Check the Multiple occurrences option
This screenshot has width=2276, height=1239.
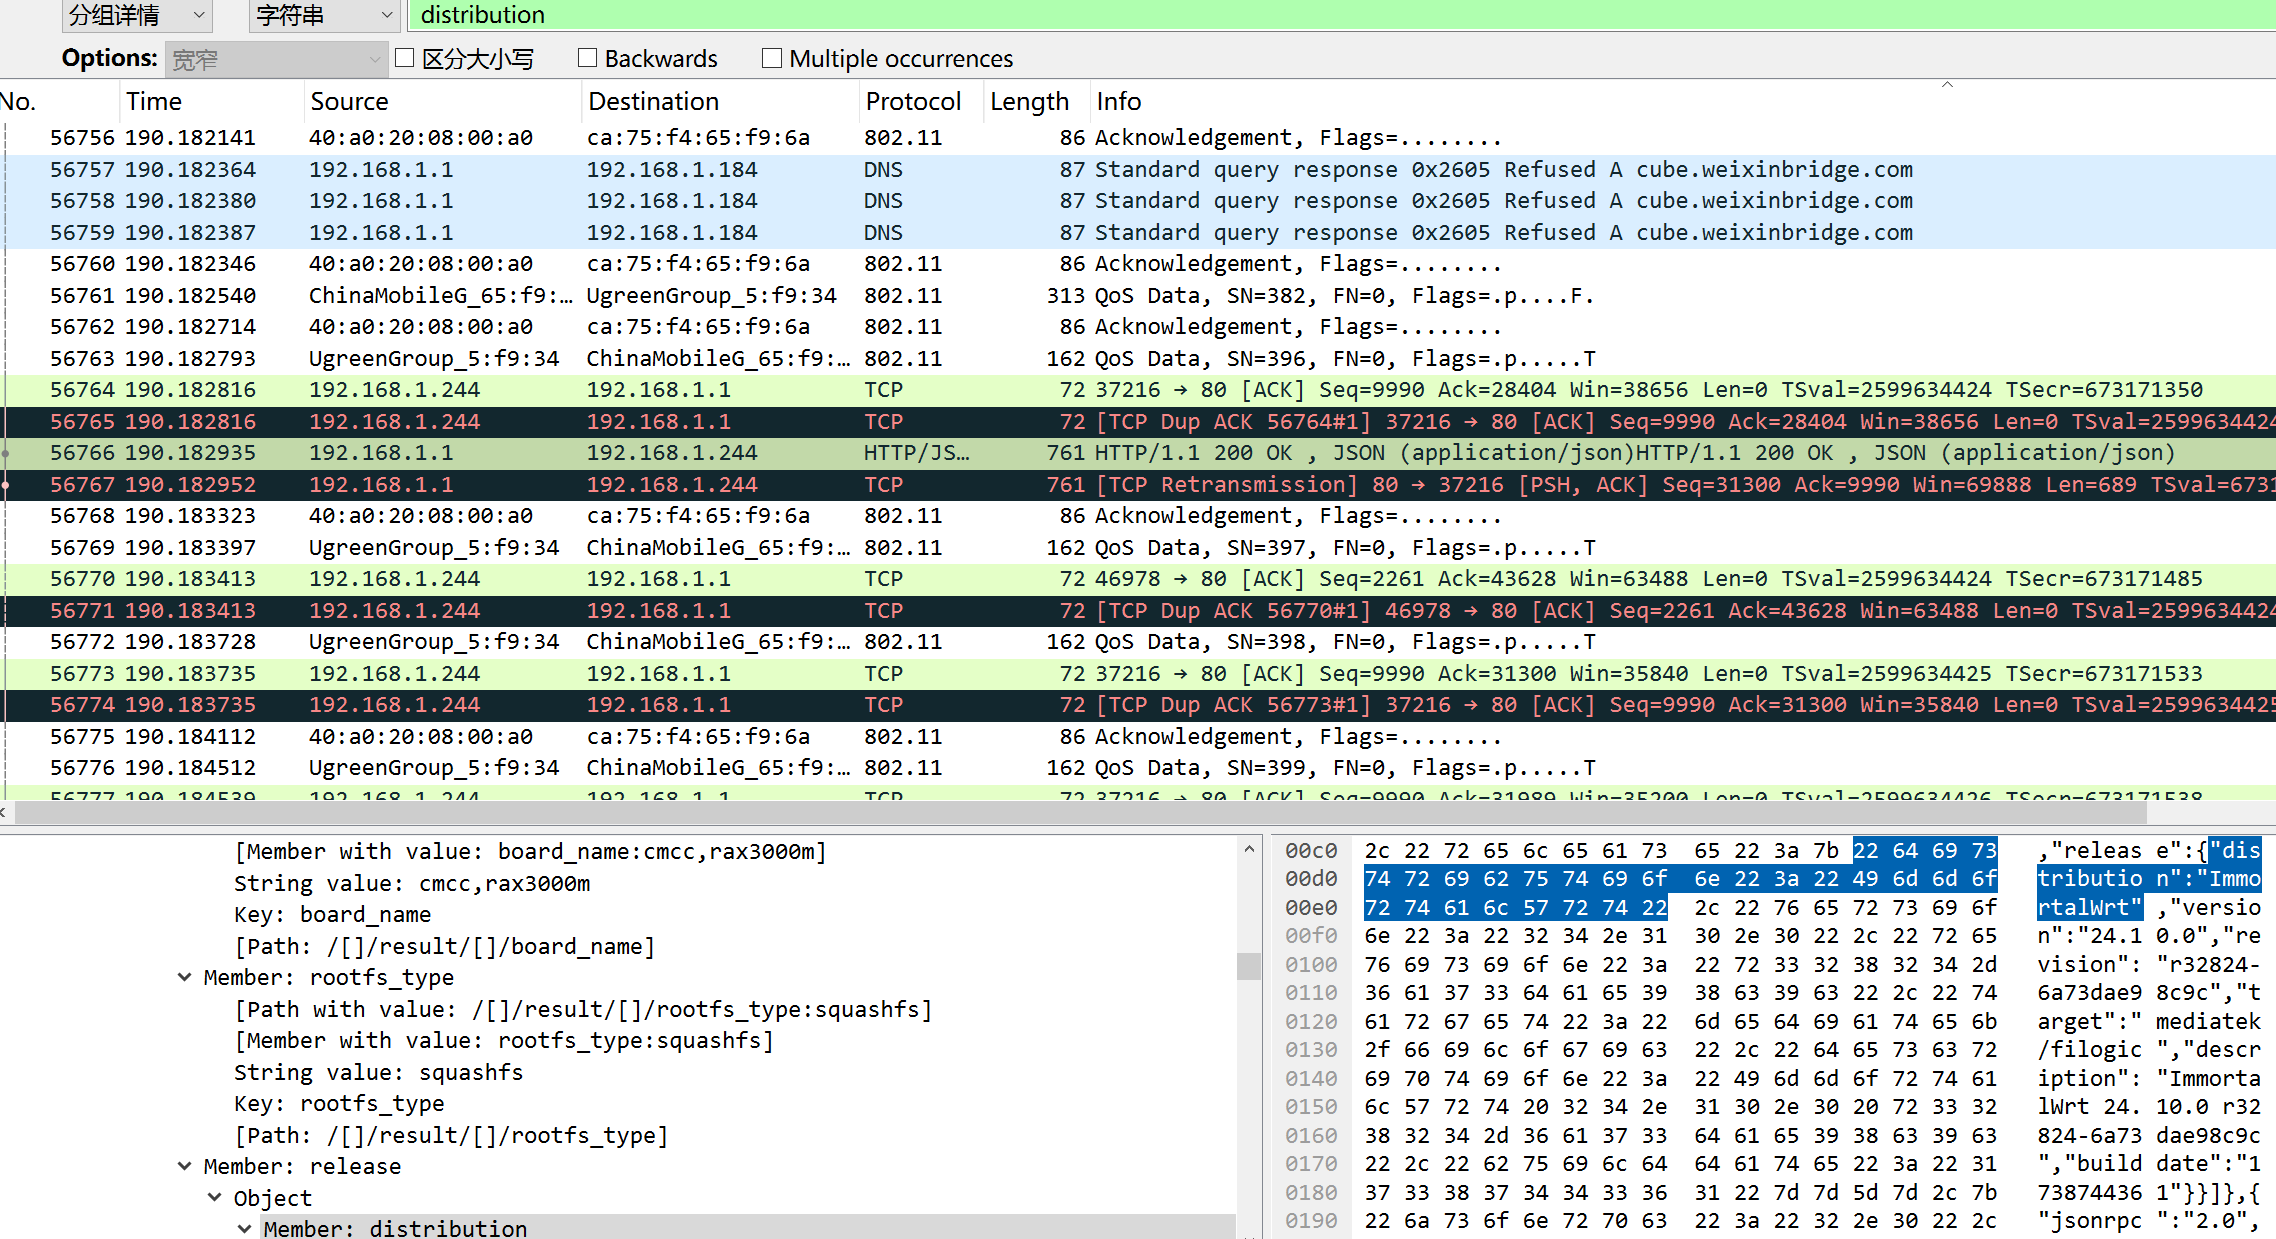point(772,58)
